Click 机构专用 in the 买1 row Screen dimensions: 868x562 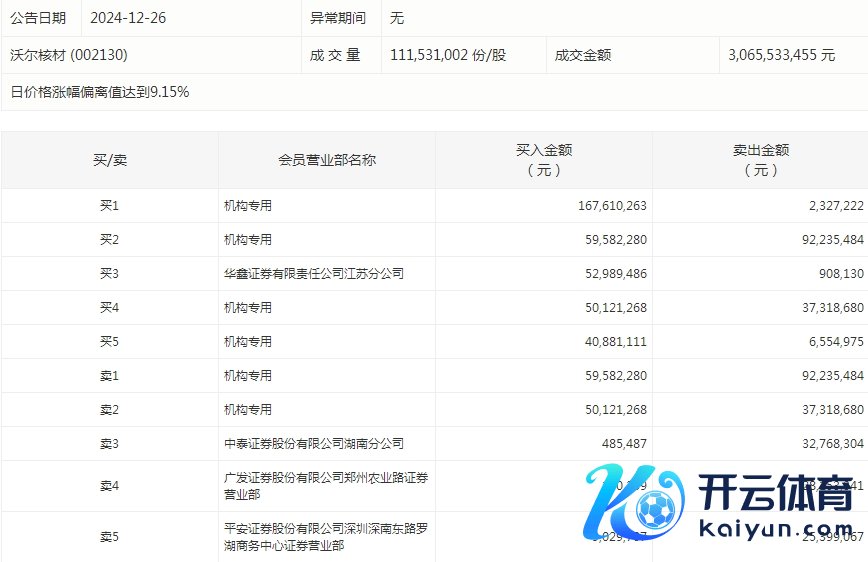coord(248,205)
